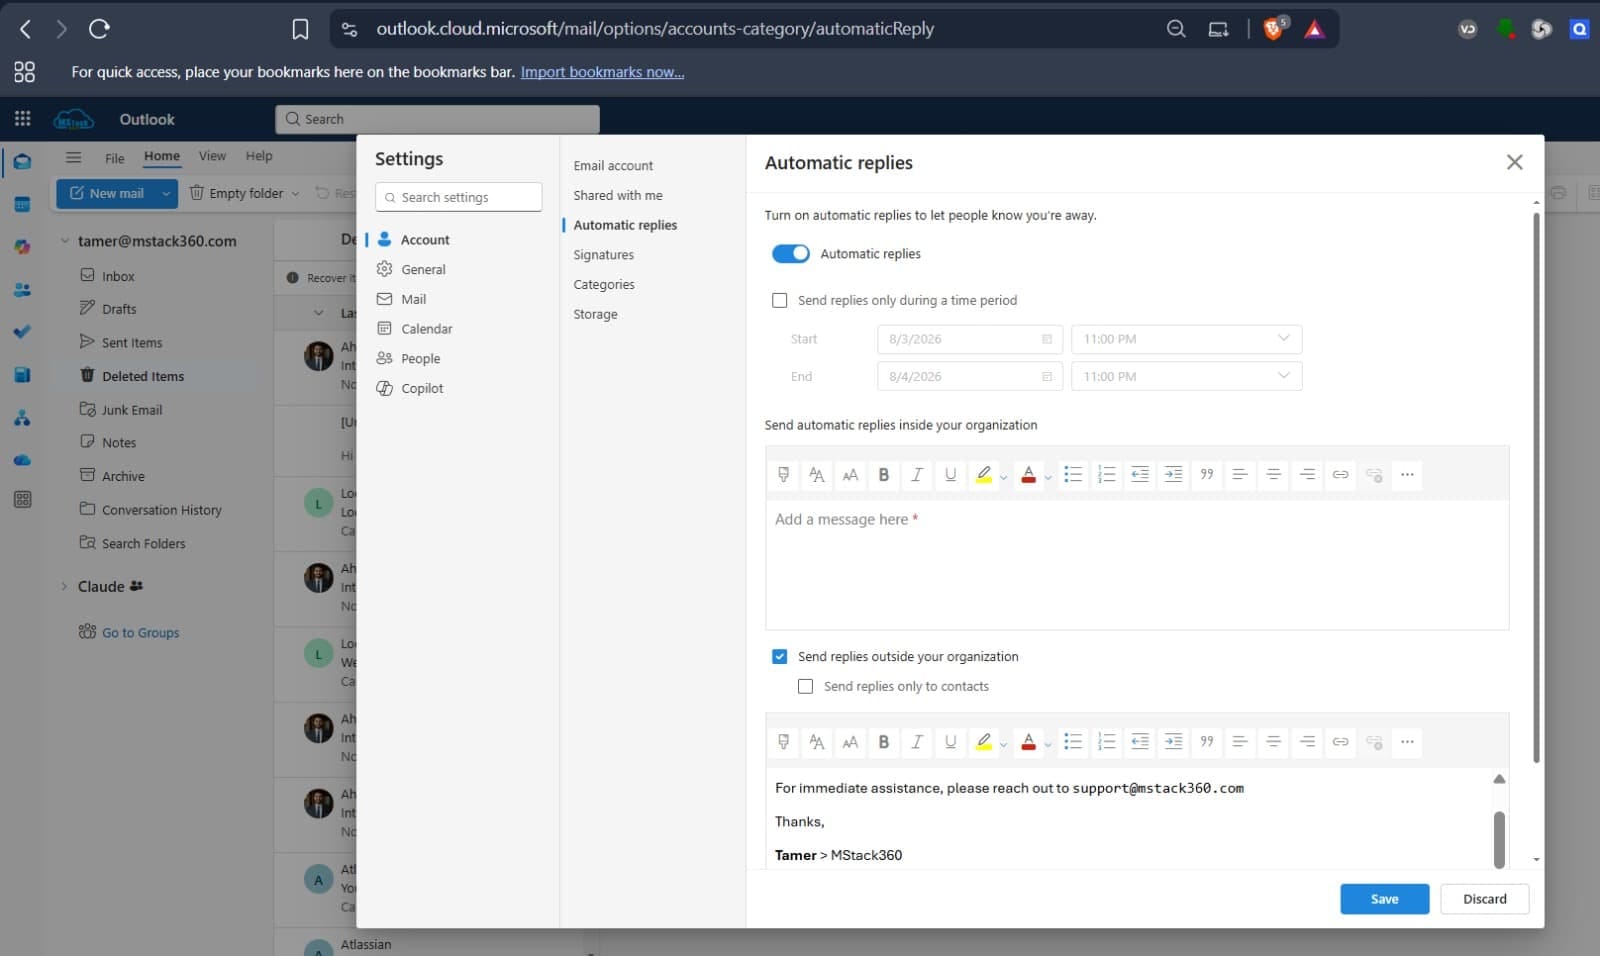Click the New mail button
Viewport: 1600px width, 956px height.
(107, 194)
